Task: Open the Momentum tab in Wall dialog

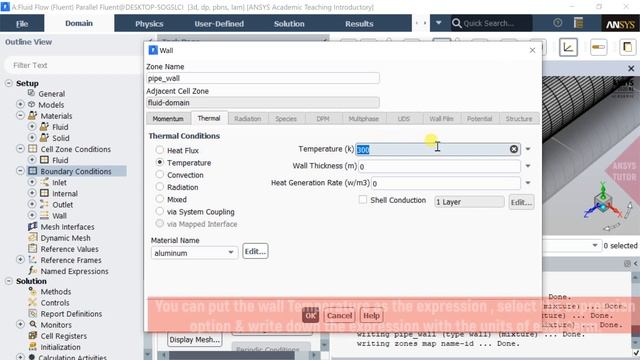Action: click(x=168, y=119)
